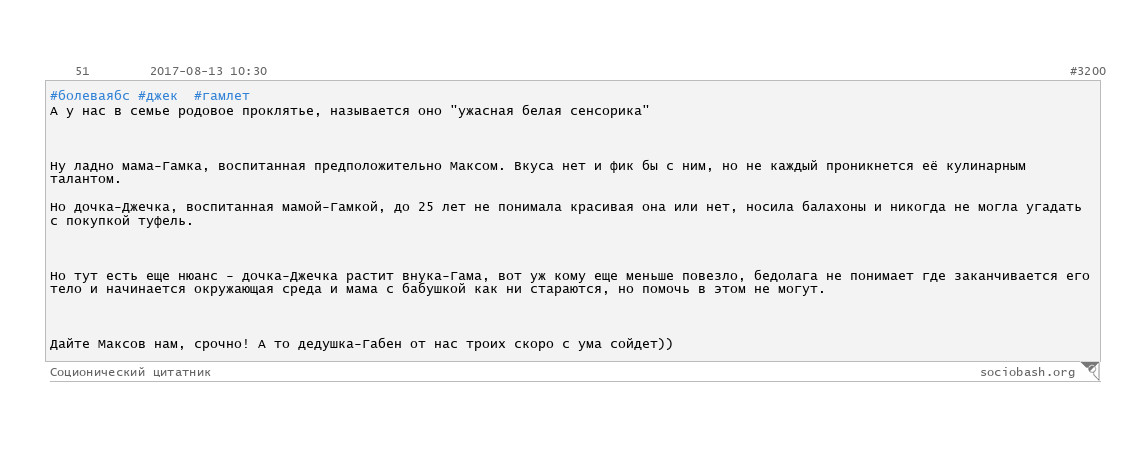
Task: Click the word "дедушка-Габен"
Action: point(349,344)
